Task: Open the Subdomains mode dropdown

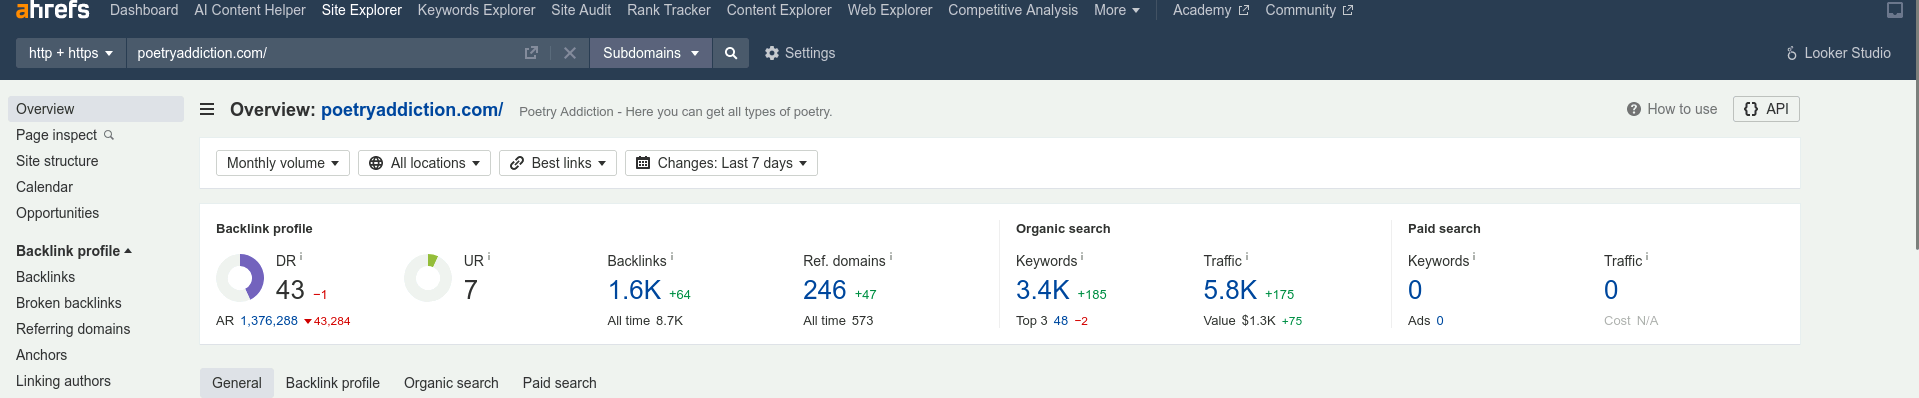Action: coord(651,53)
